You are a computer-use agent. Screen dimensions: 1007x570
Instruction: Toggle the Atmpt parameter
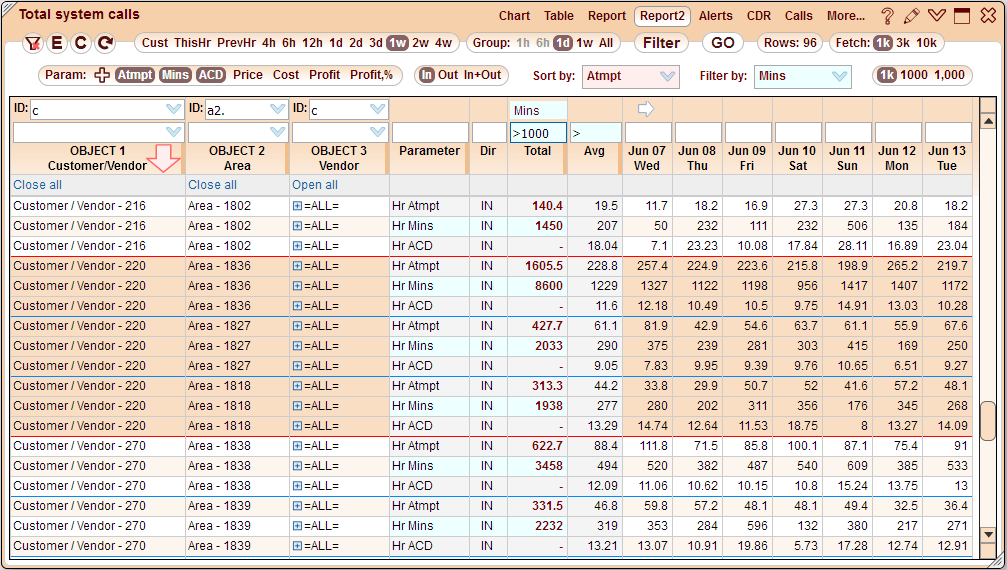click(x=135, y=75)
